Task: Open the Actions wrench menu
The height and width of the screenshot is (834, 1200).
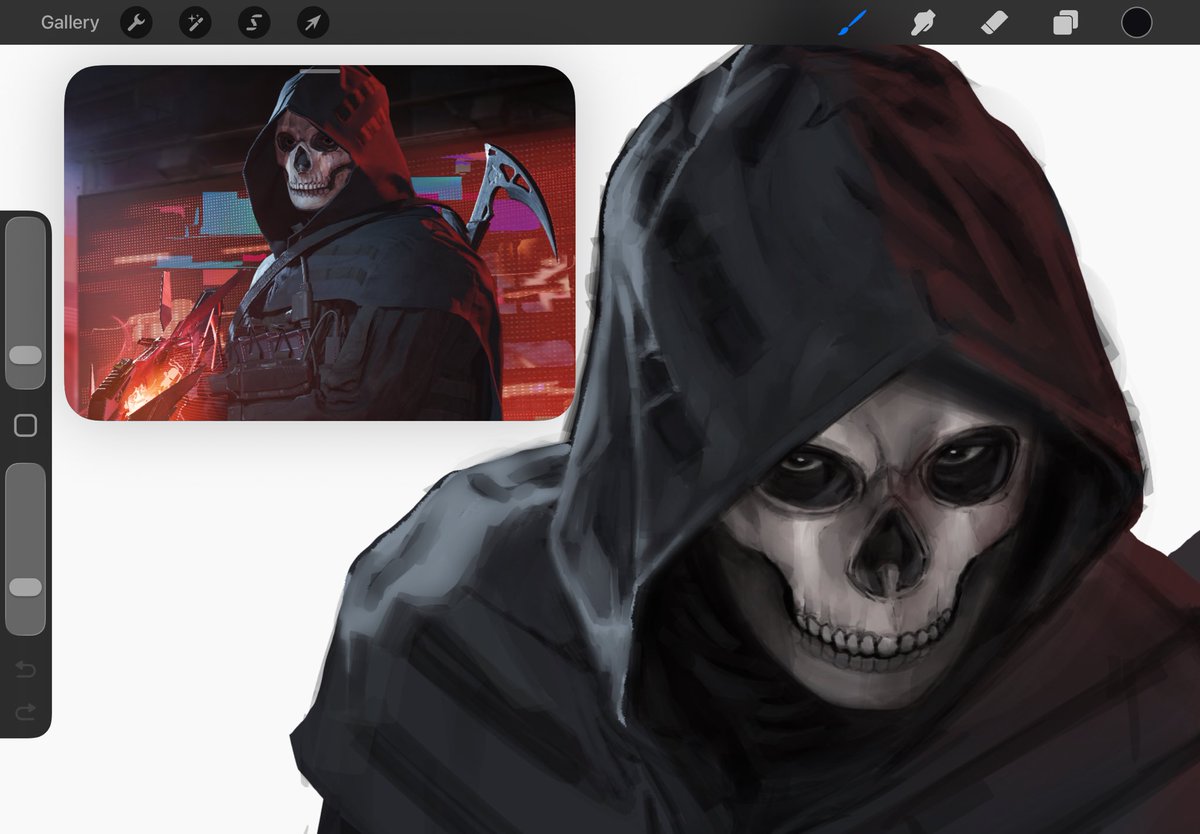Action: pyautogui.click(x=136, y=22)
